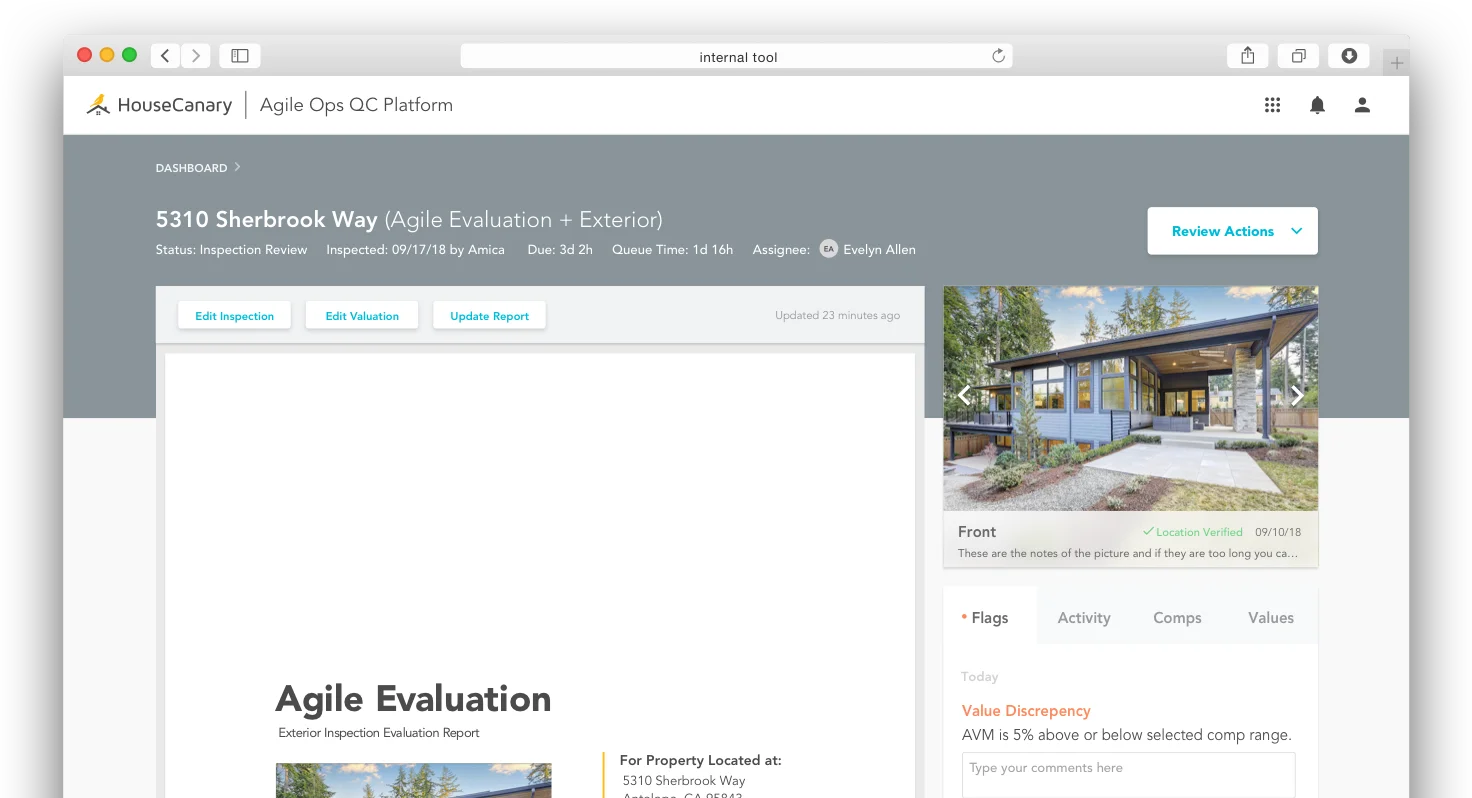The width and height of the screenshot is (1472, 798).
Task: Open the browser downloads button
Action: click(1349, 56)
